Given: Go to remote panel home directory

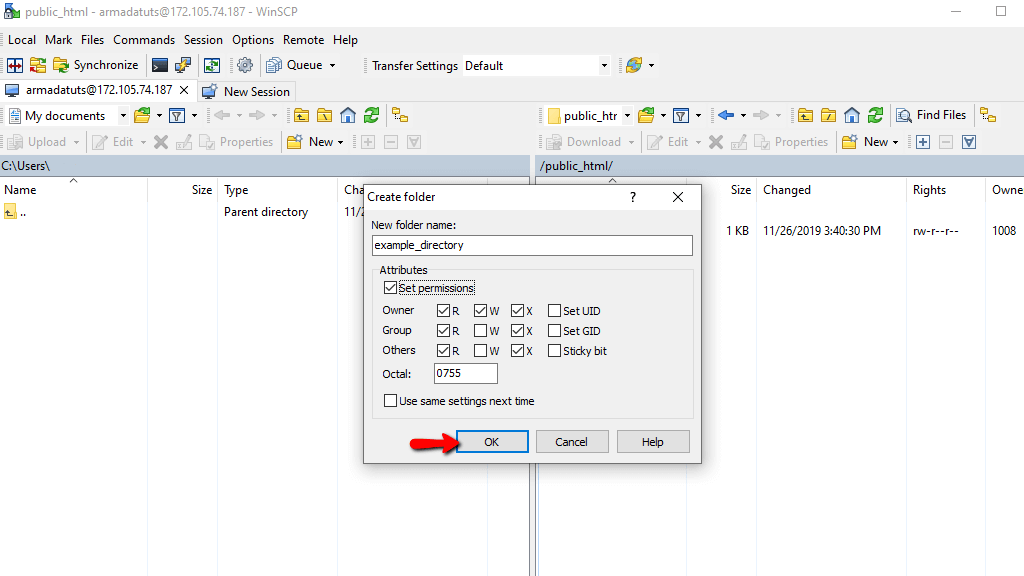Looking at the screenshot, I should pos(852,116).
